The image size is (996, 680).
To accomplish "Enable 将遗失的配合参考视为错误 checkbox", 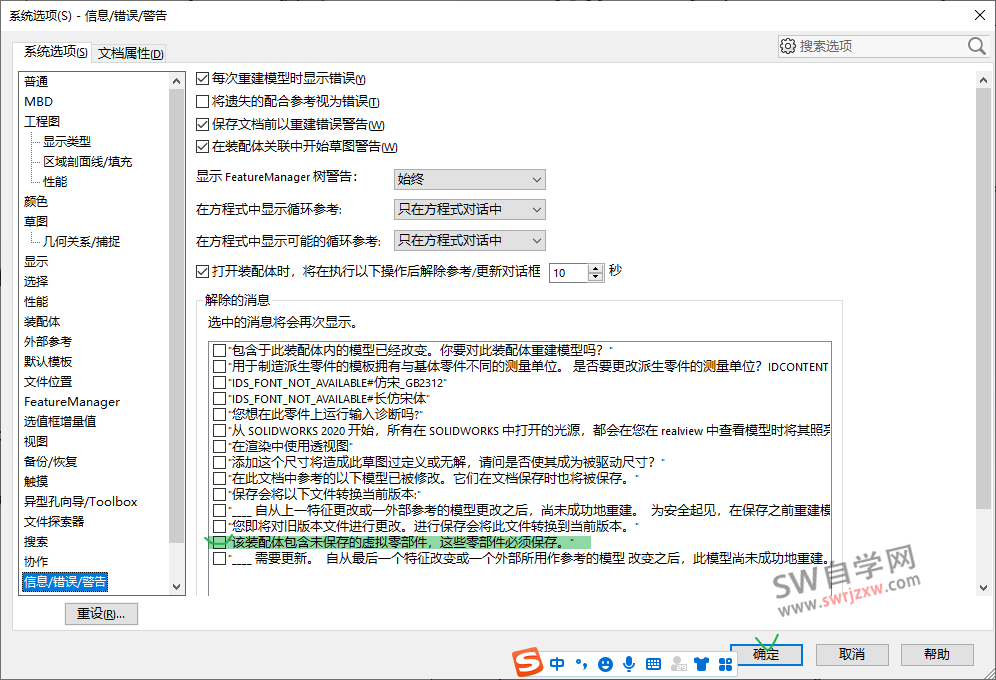I will (202, 101).
